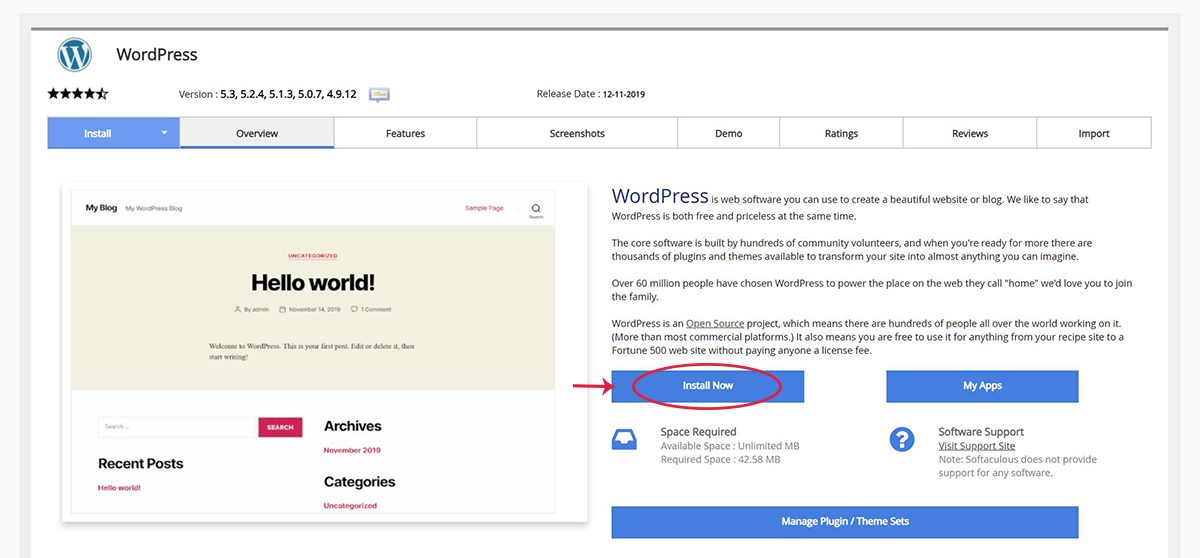Click the WordPress logo icon

(x=75, y=55)
